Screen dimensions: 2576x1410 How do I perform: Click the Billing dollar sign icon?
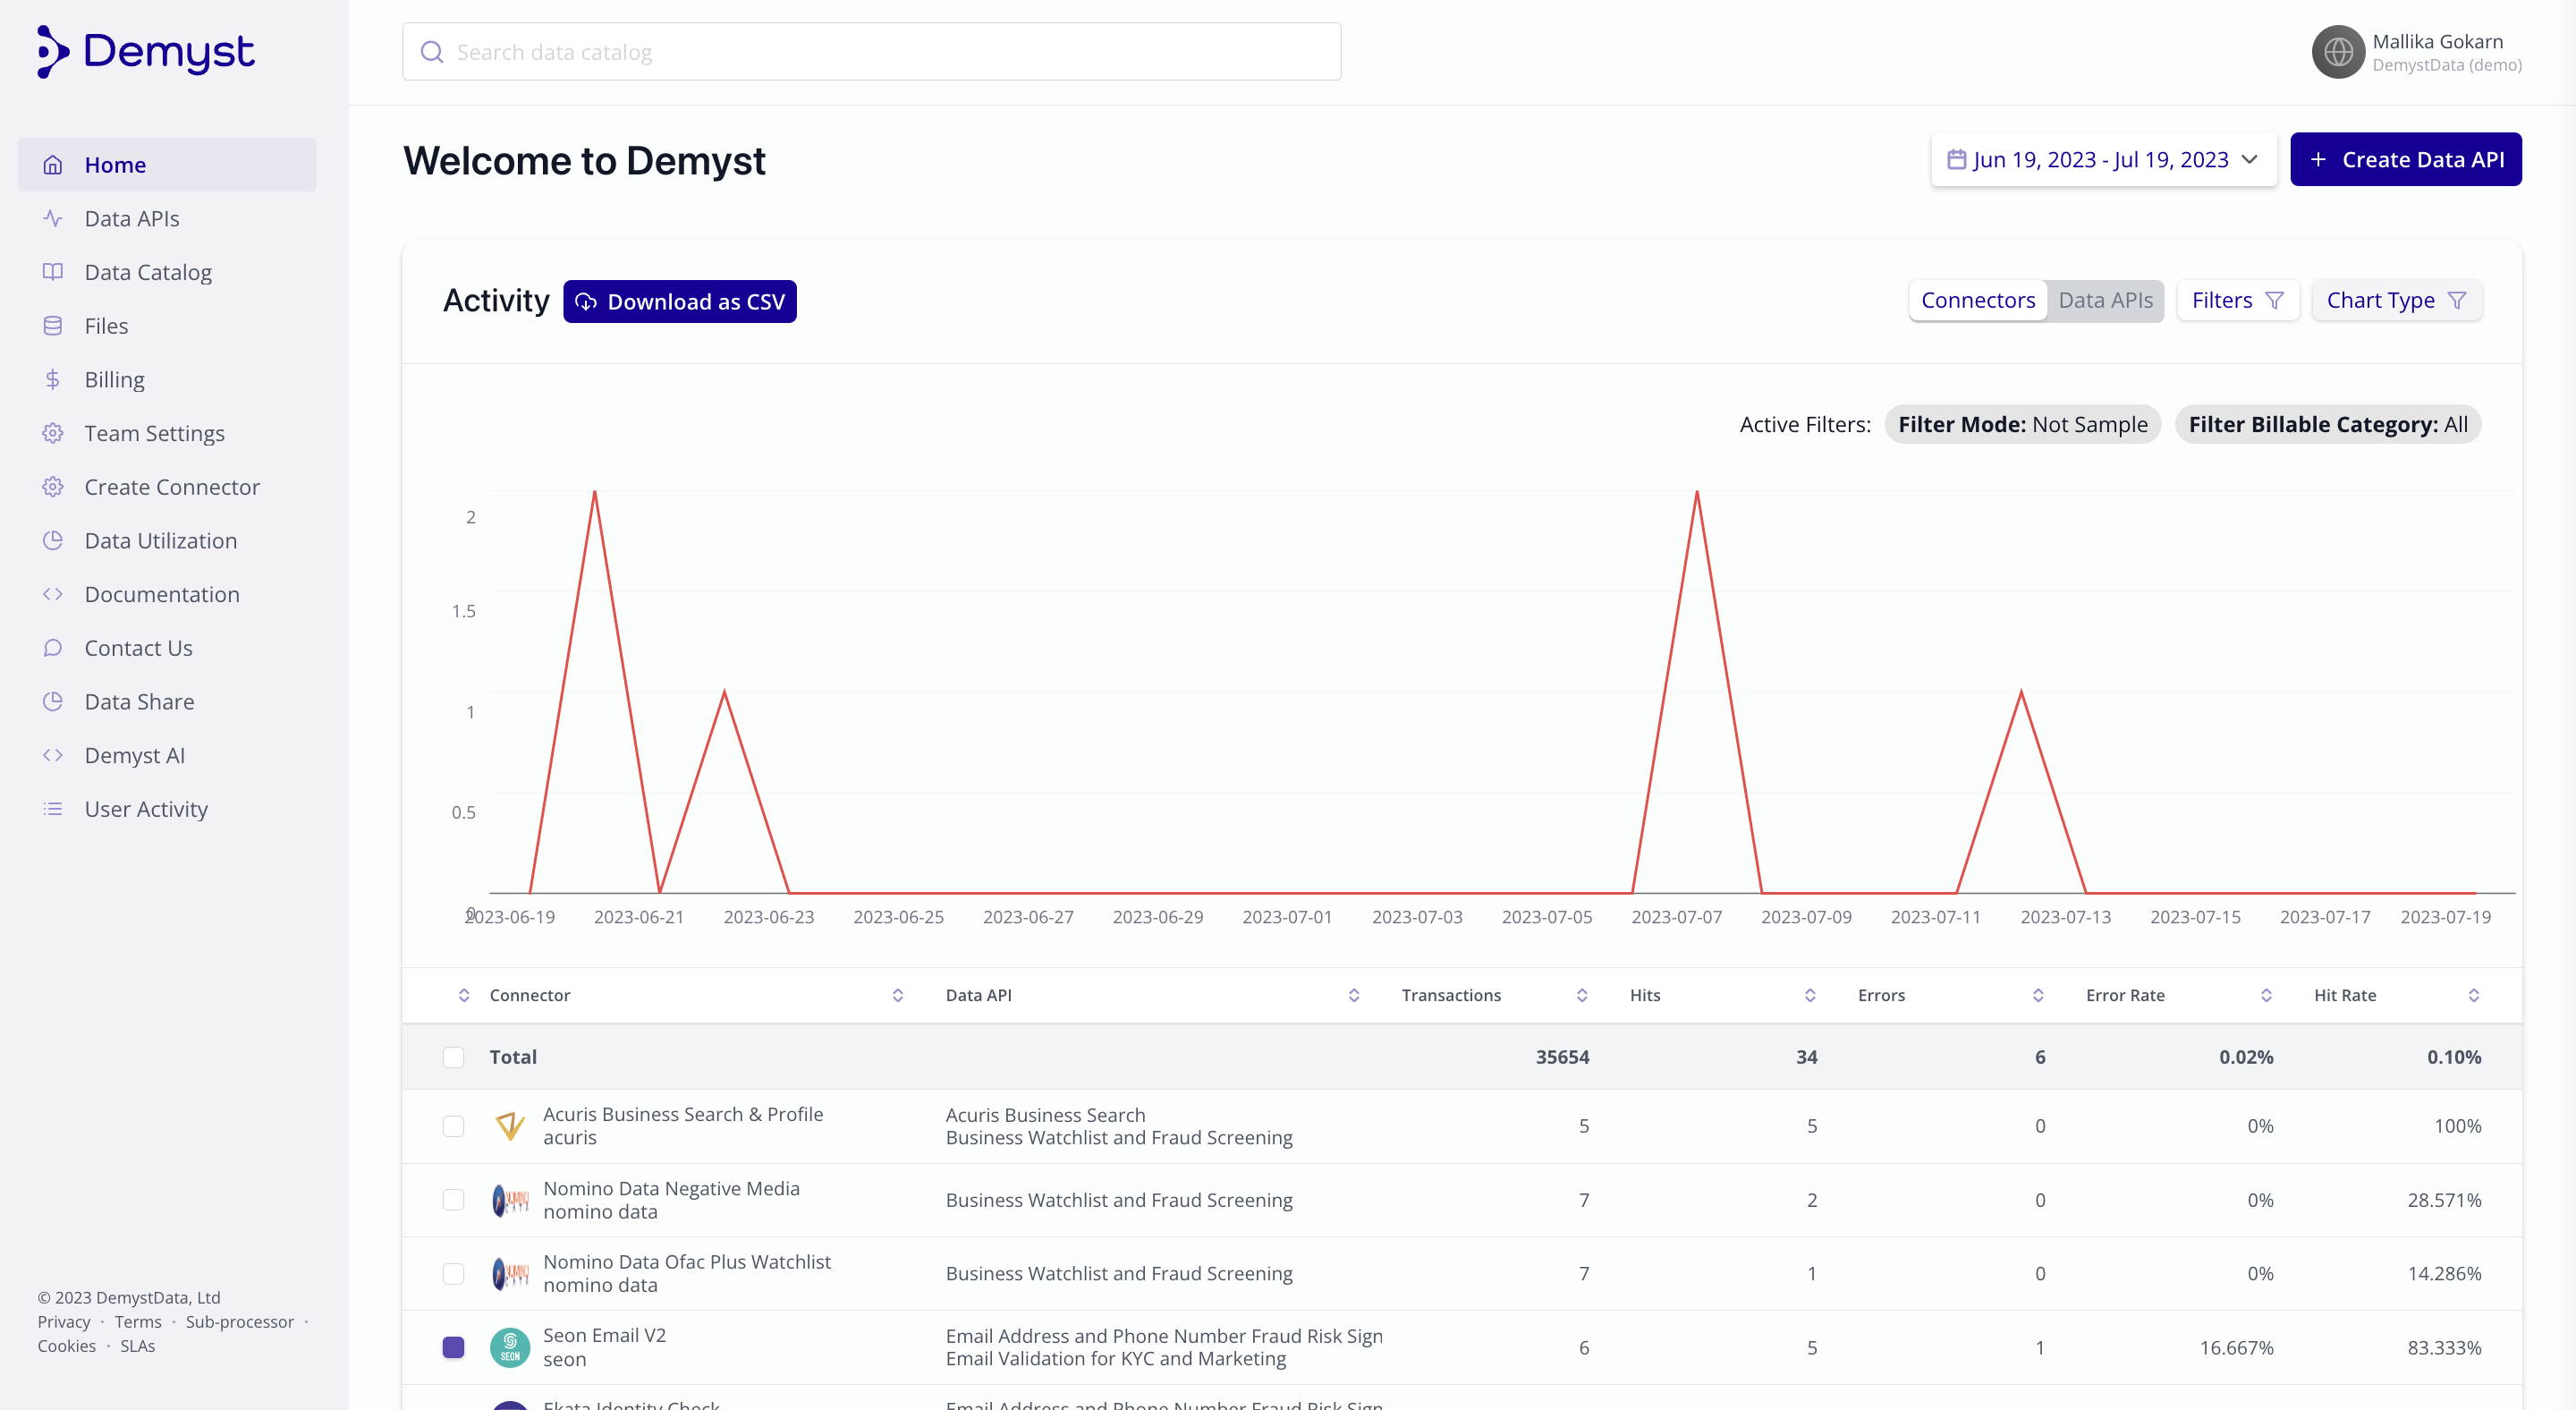coord(53,380)
